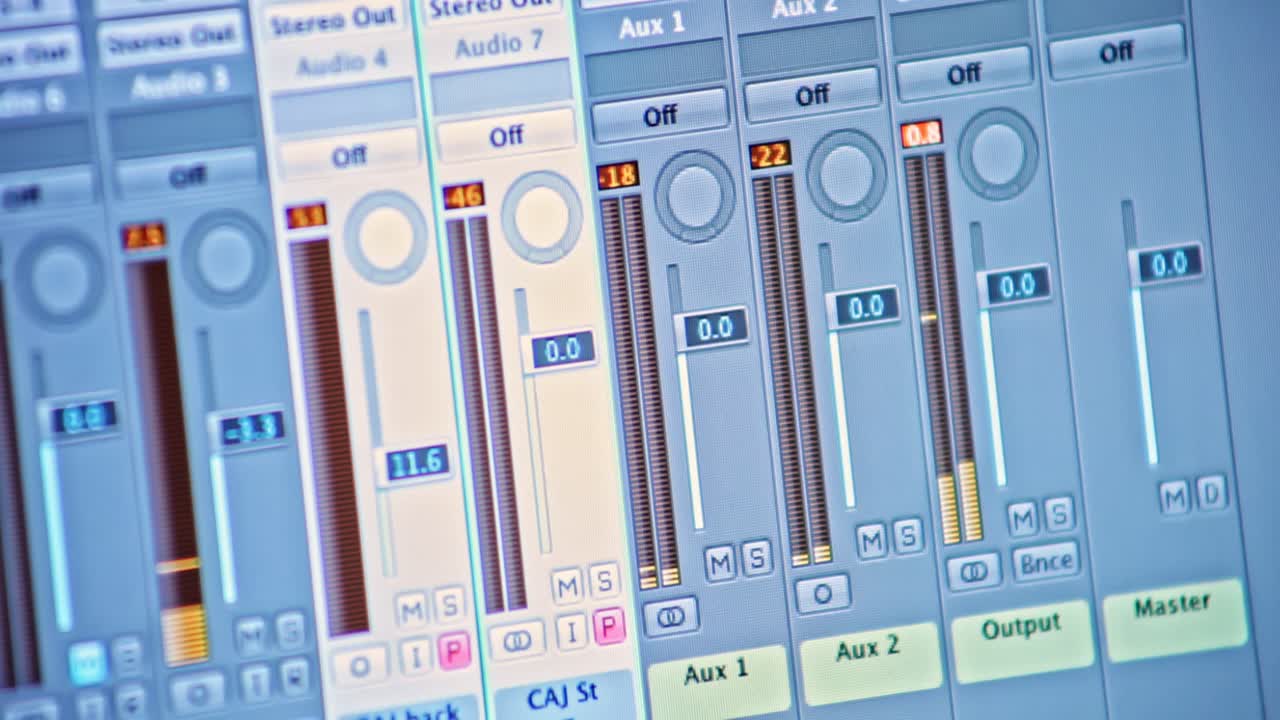Viewport: 1280px width, 720px height.
Task: Click the stereo format icon on CAJ St
Action: point(517,640)
